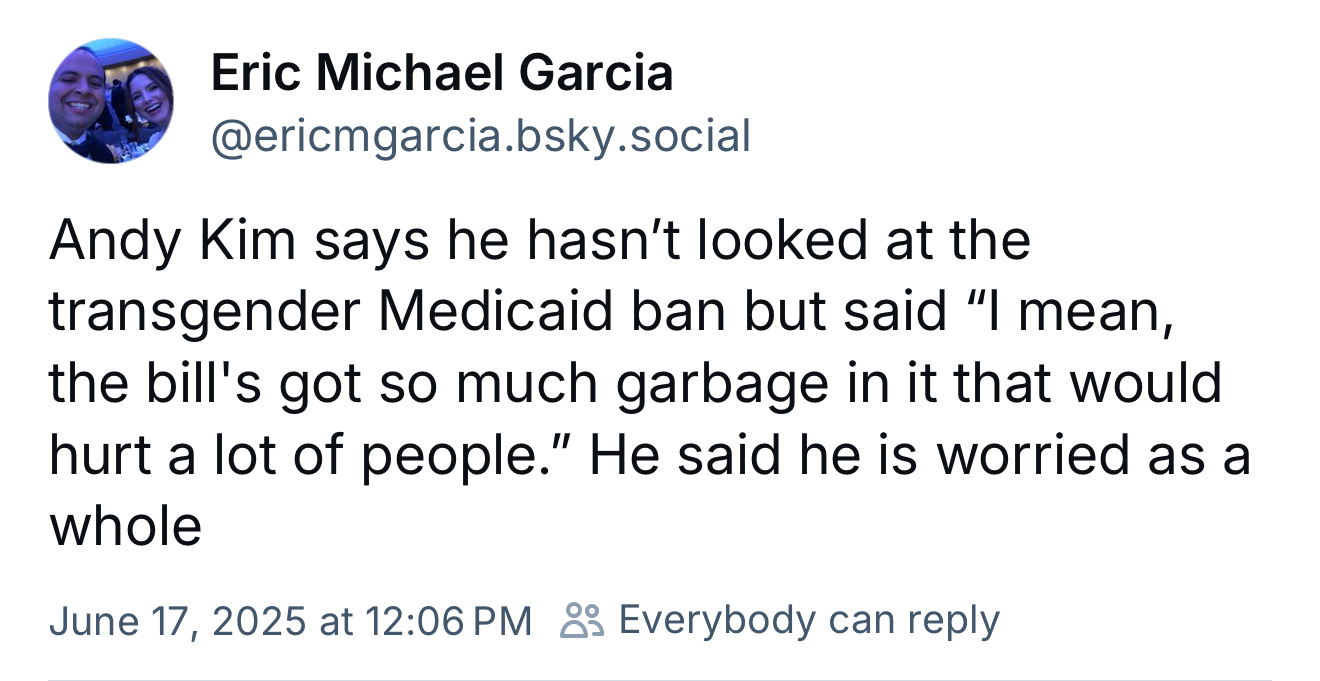Click the @ericmgarcia.bsky.social handle

coord(480,135)
